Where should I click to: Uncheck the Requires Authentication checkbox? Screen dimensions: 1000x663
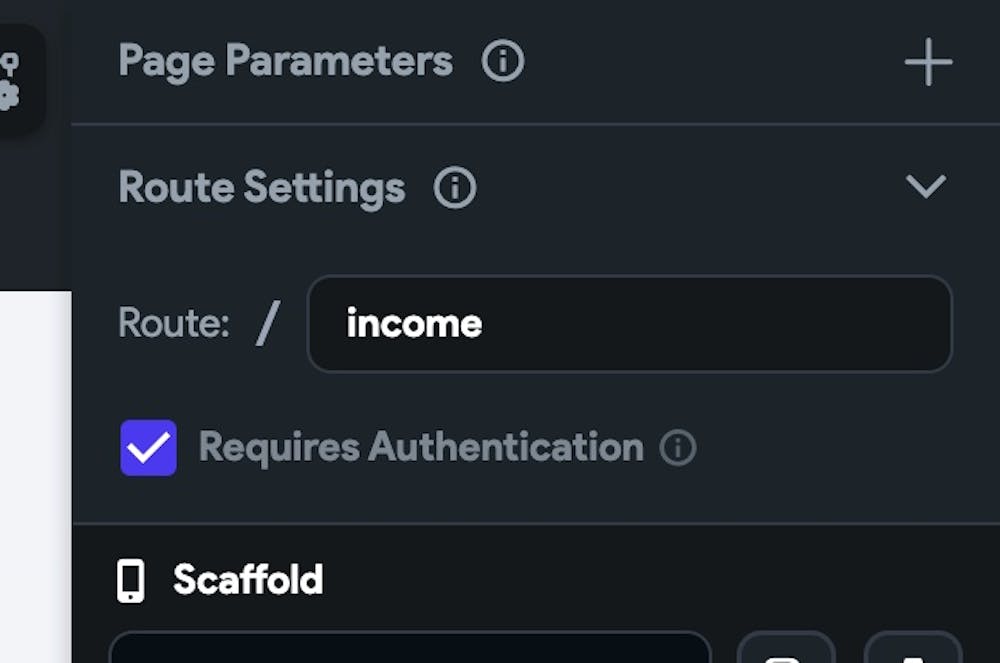tap(149, 447)
